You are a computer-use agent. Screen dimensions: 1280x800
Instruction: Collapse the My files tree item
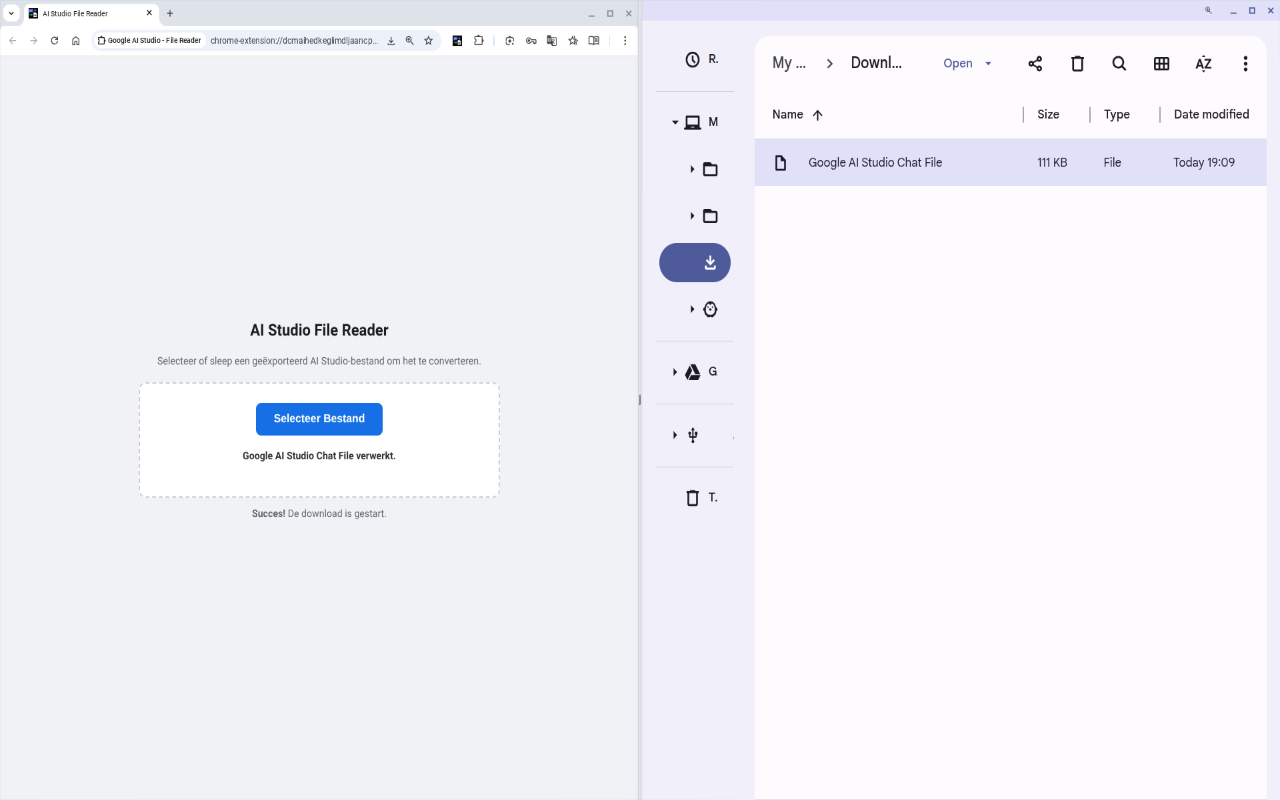coord(675,123)
